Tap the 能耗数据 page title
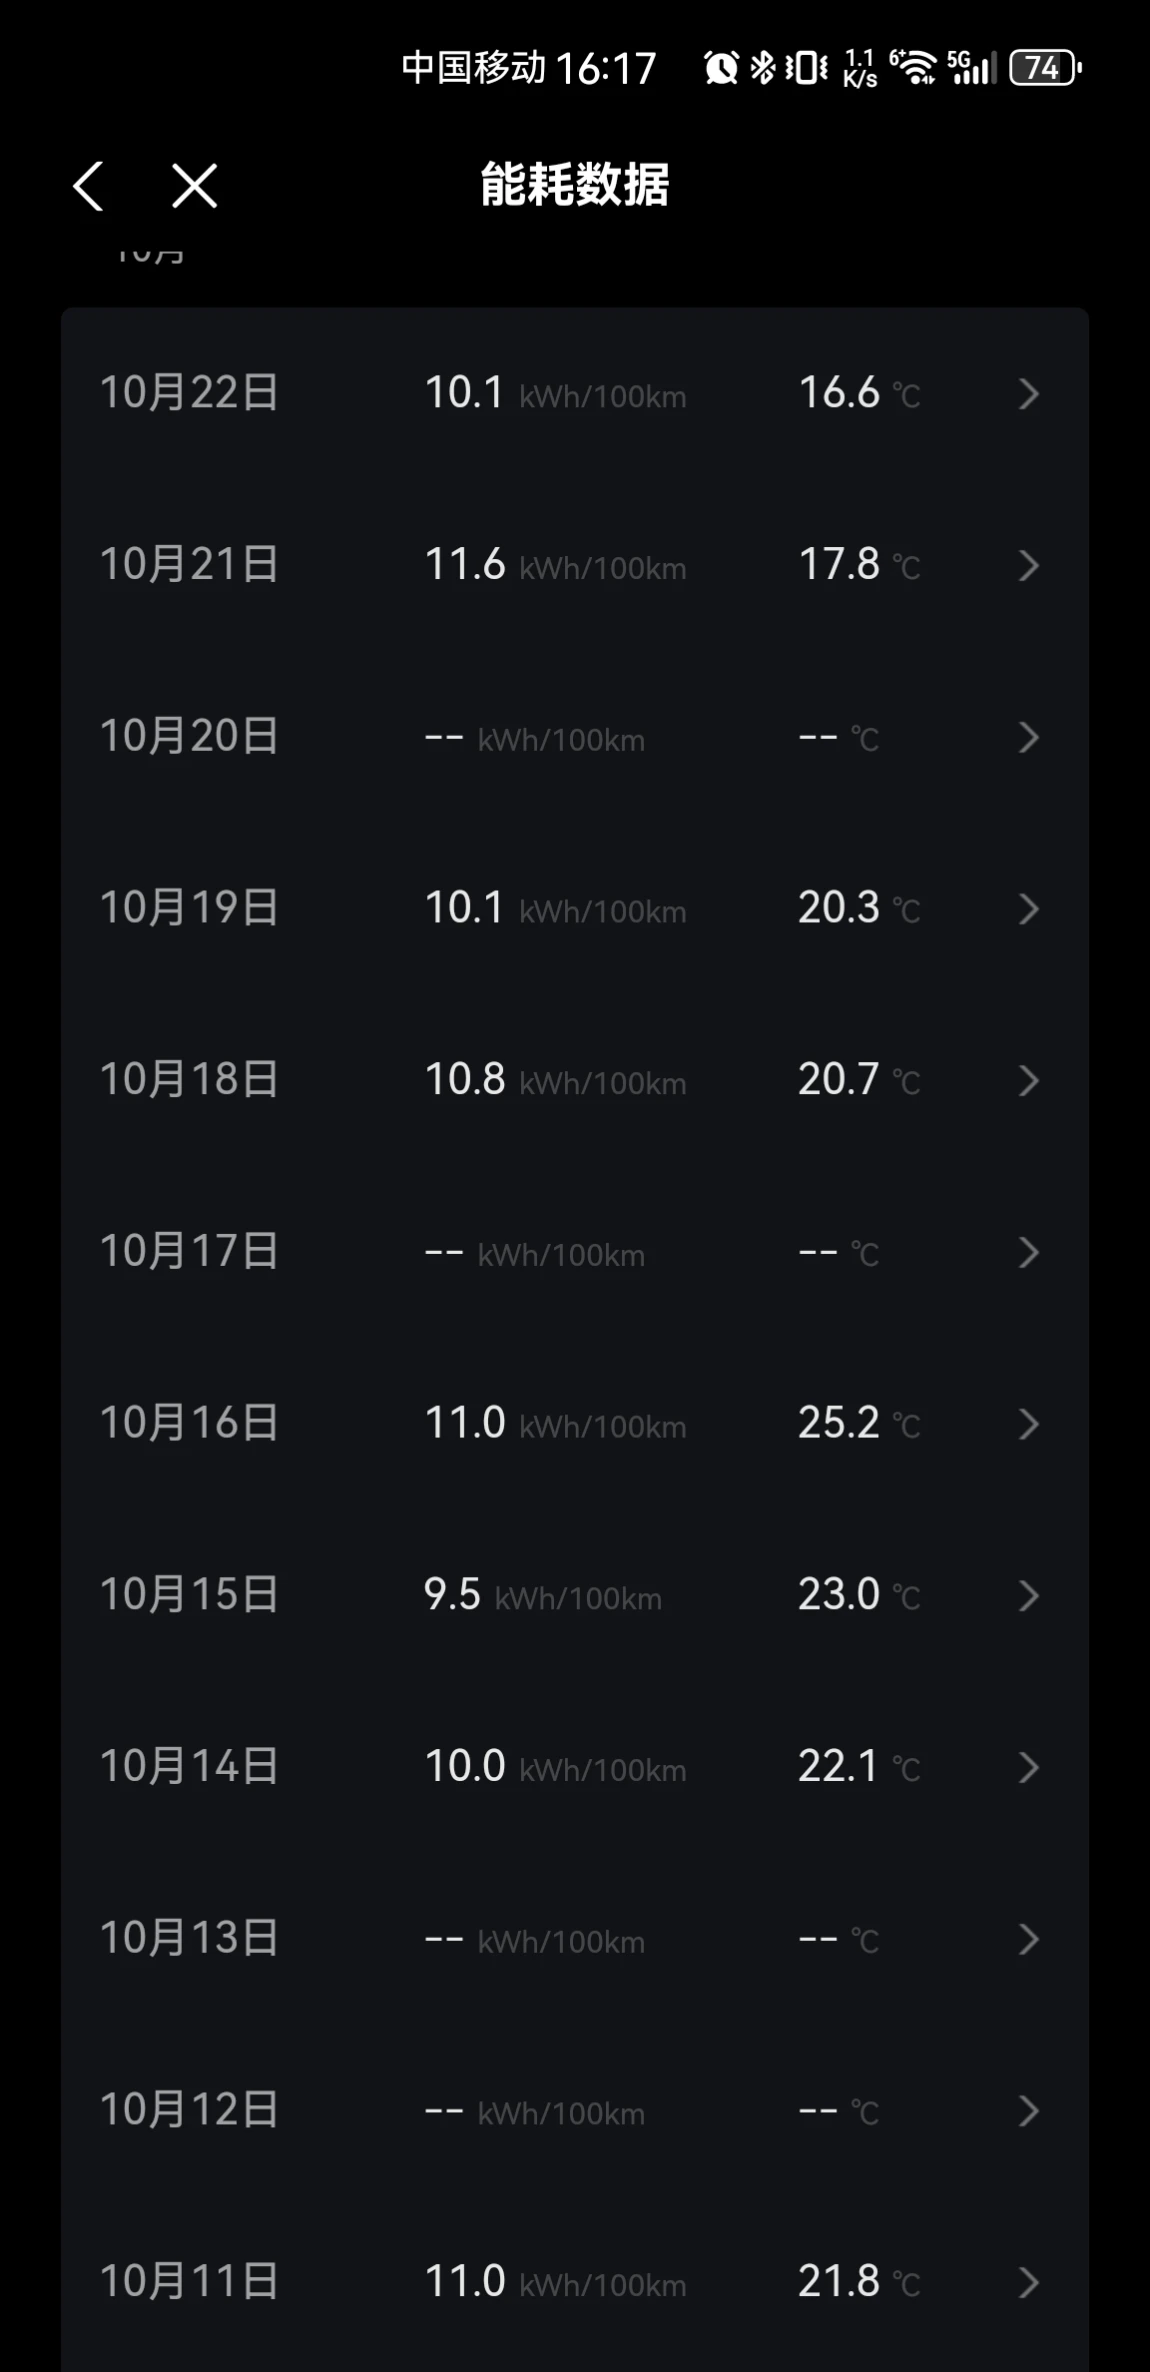This screenshot has height=2372, width=1150. click(x=575, y=186)
